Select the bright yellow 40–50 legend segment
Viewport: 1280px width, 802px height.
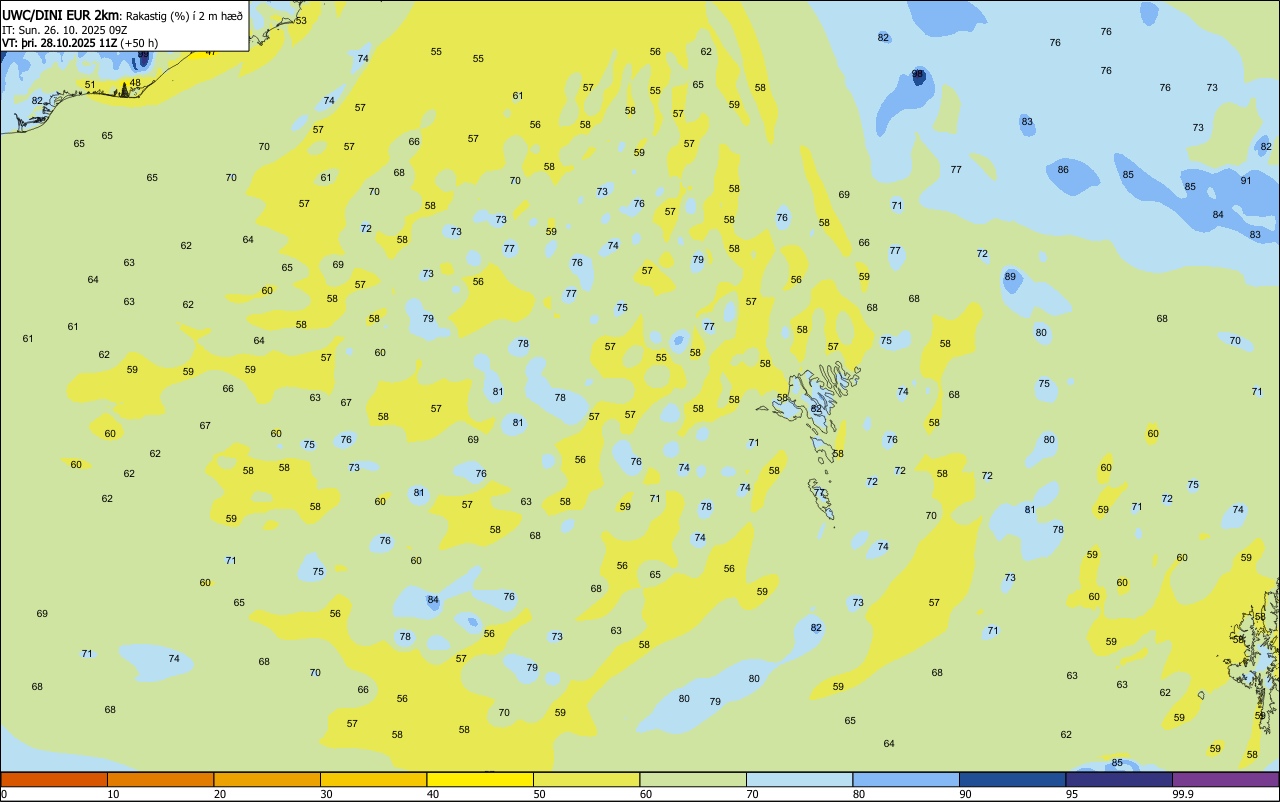click(480, 779)
